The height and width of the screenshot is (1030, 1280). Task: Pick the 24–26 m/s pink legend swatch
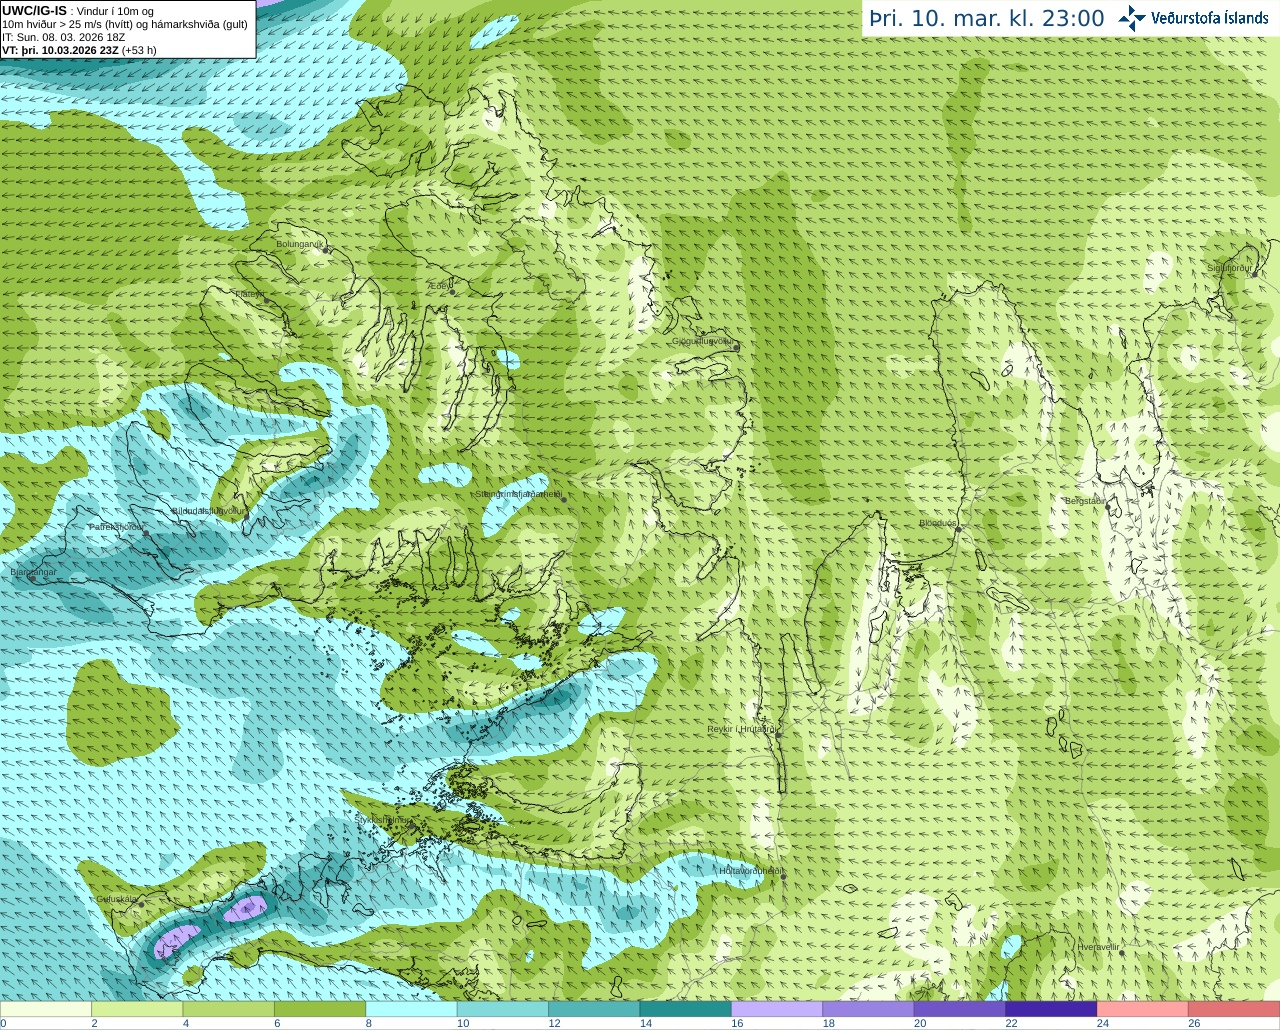point(1143,1009)
